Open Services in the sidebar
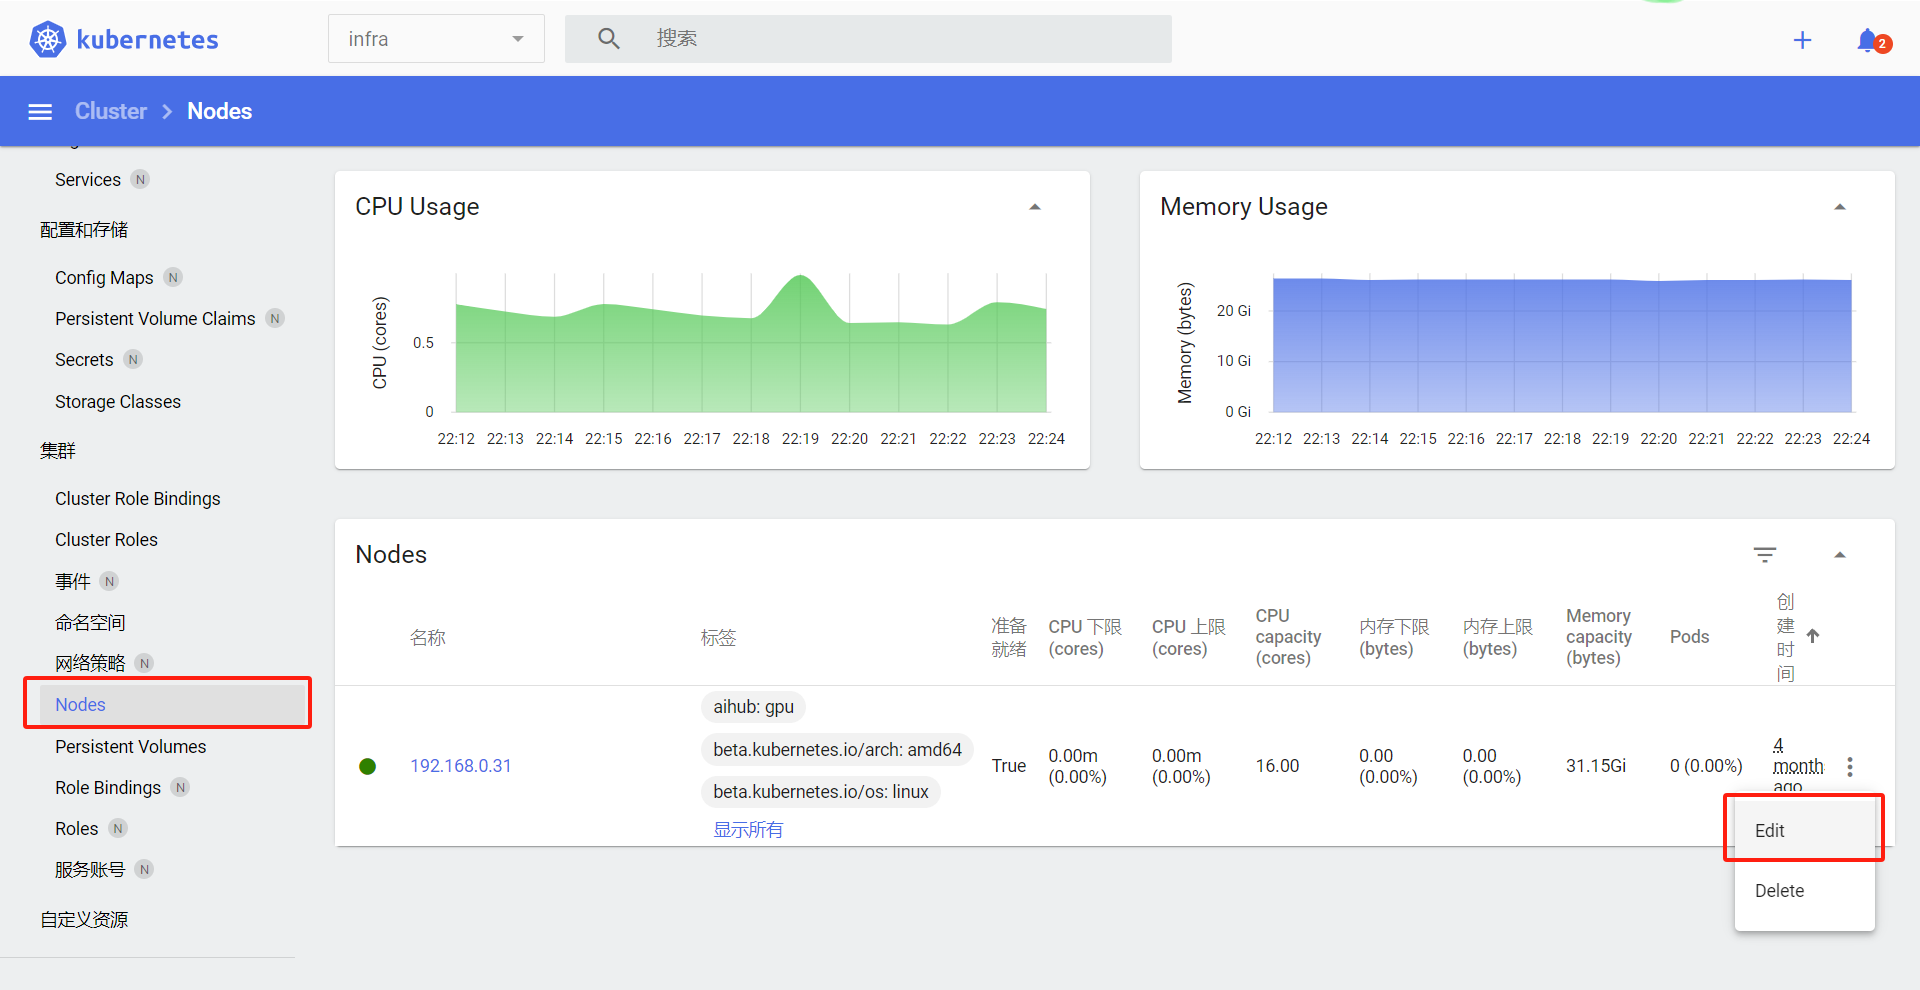1920x990 pixels. (88, 180)
